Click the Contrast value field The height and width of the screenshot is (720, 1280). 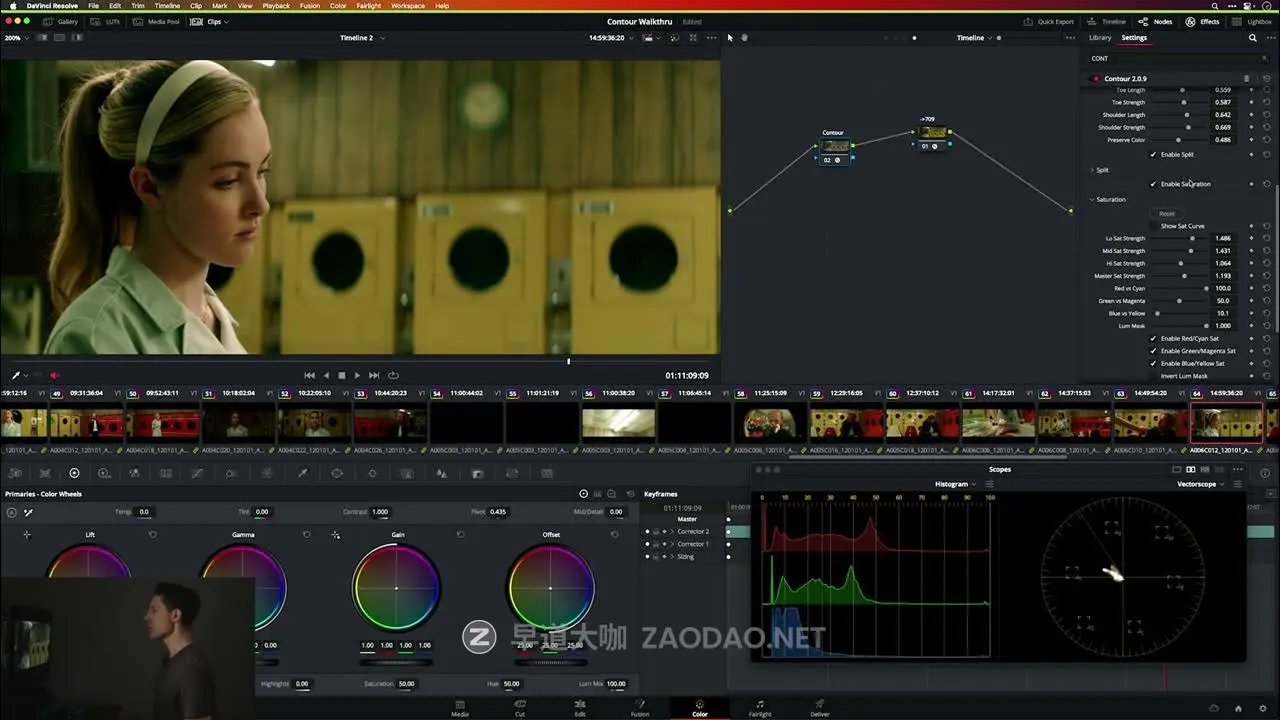pyautogui.click(x=380, y=512)
